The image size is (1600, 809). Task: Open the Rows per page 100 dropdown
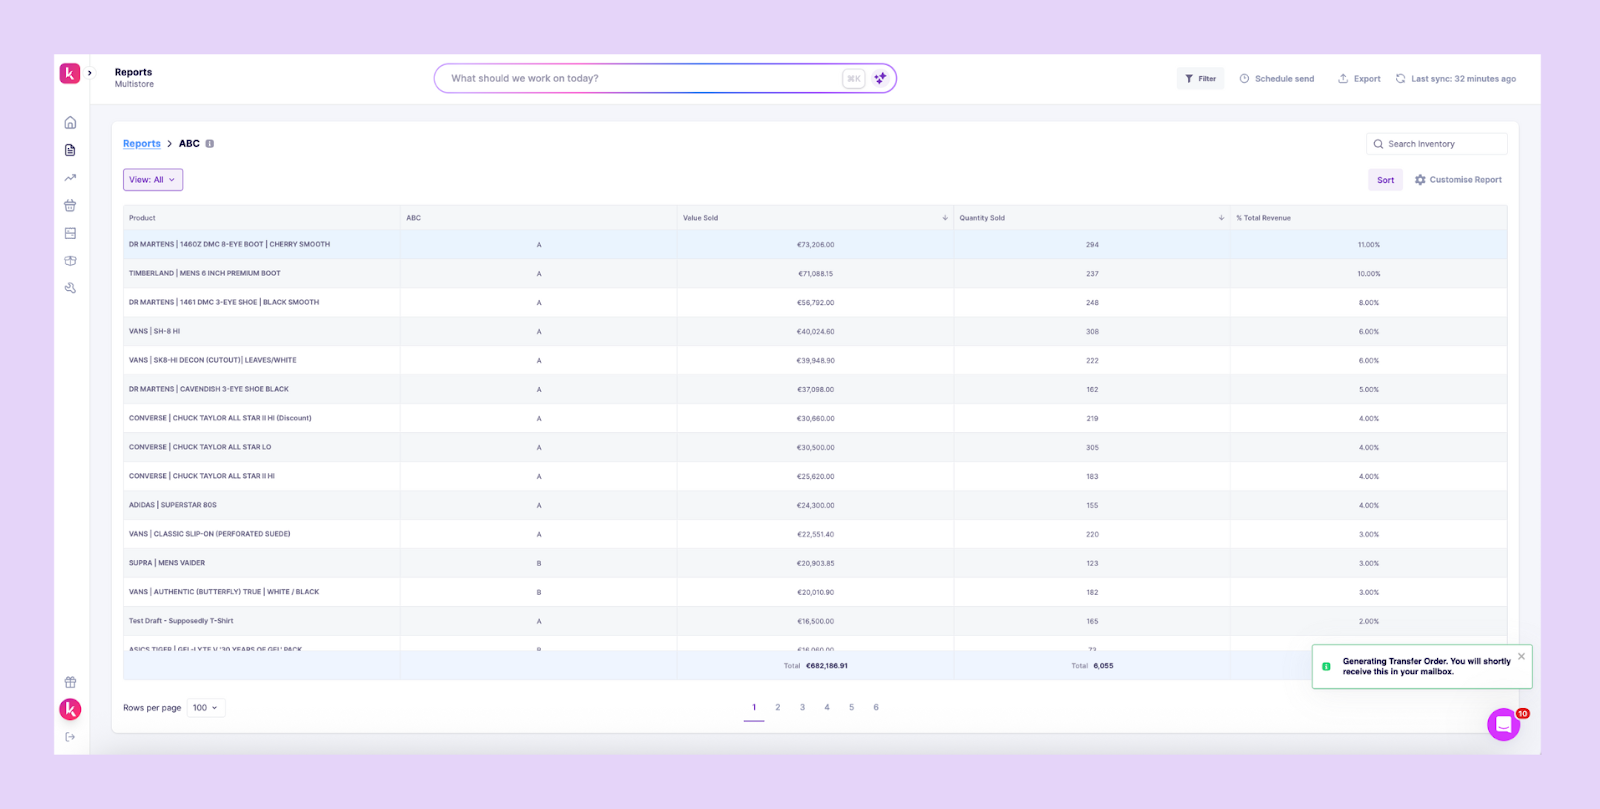206,708
